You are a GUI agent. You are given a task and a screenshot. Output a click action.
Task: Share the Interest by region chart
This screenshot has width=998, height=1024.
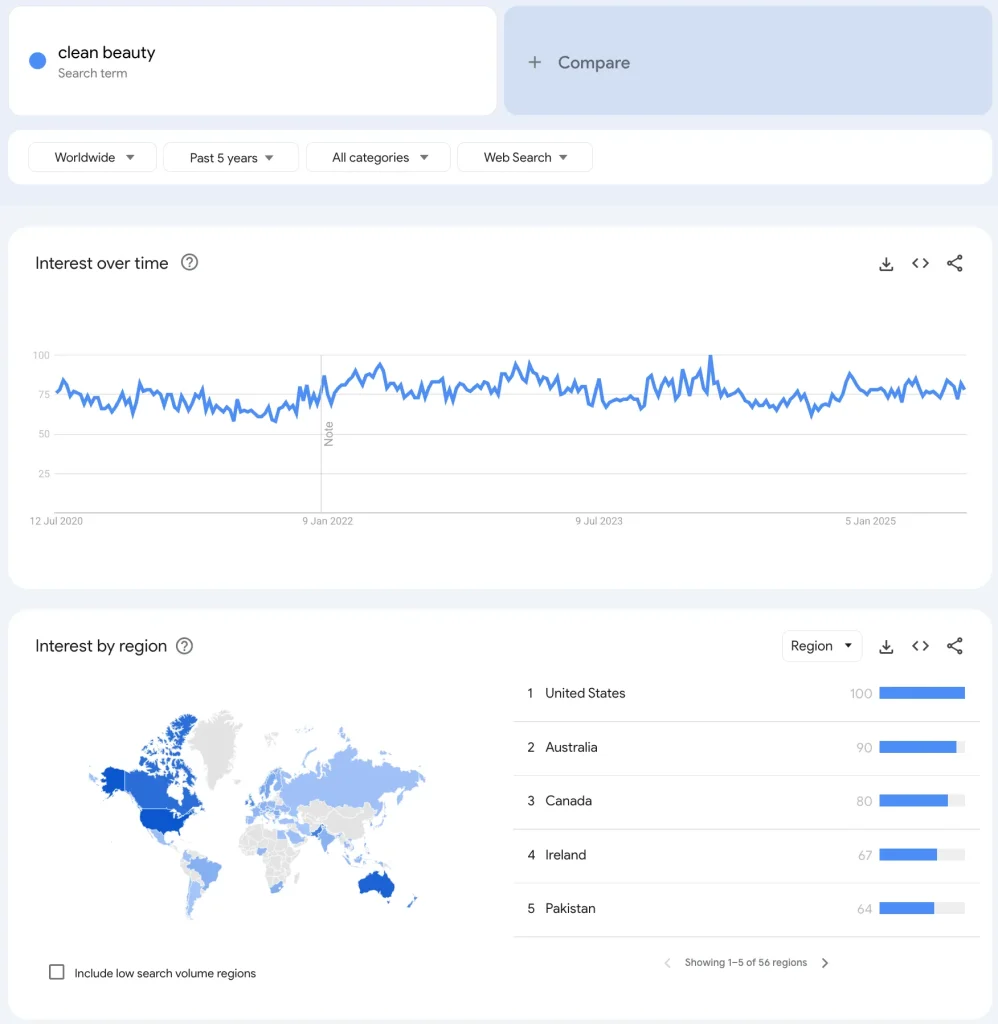955,646
